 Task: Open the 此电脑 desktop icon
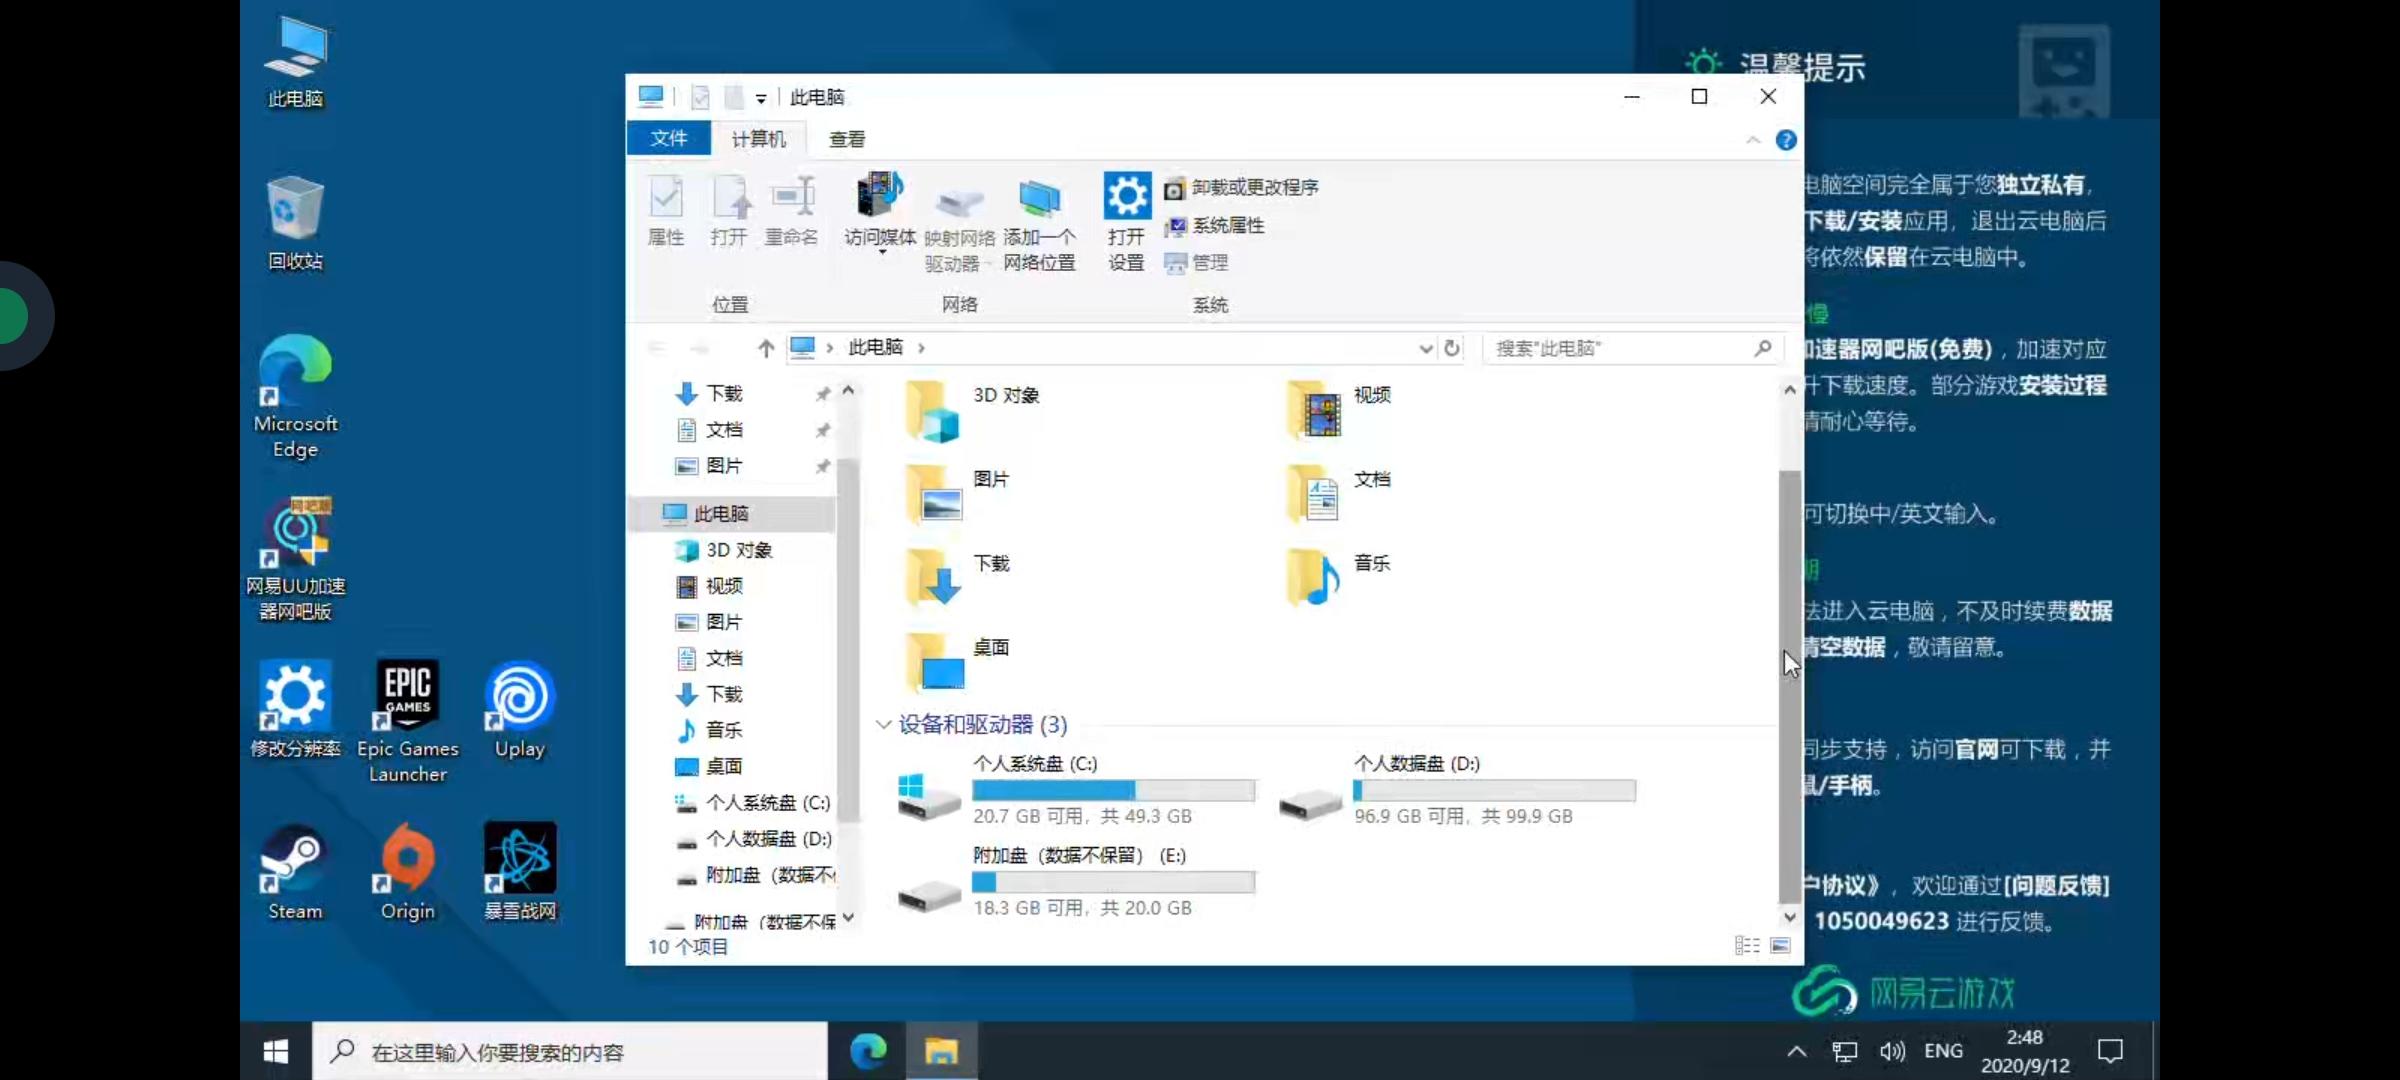(295, 62)
